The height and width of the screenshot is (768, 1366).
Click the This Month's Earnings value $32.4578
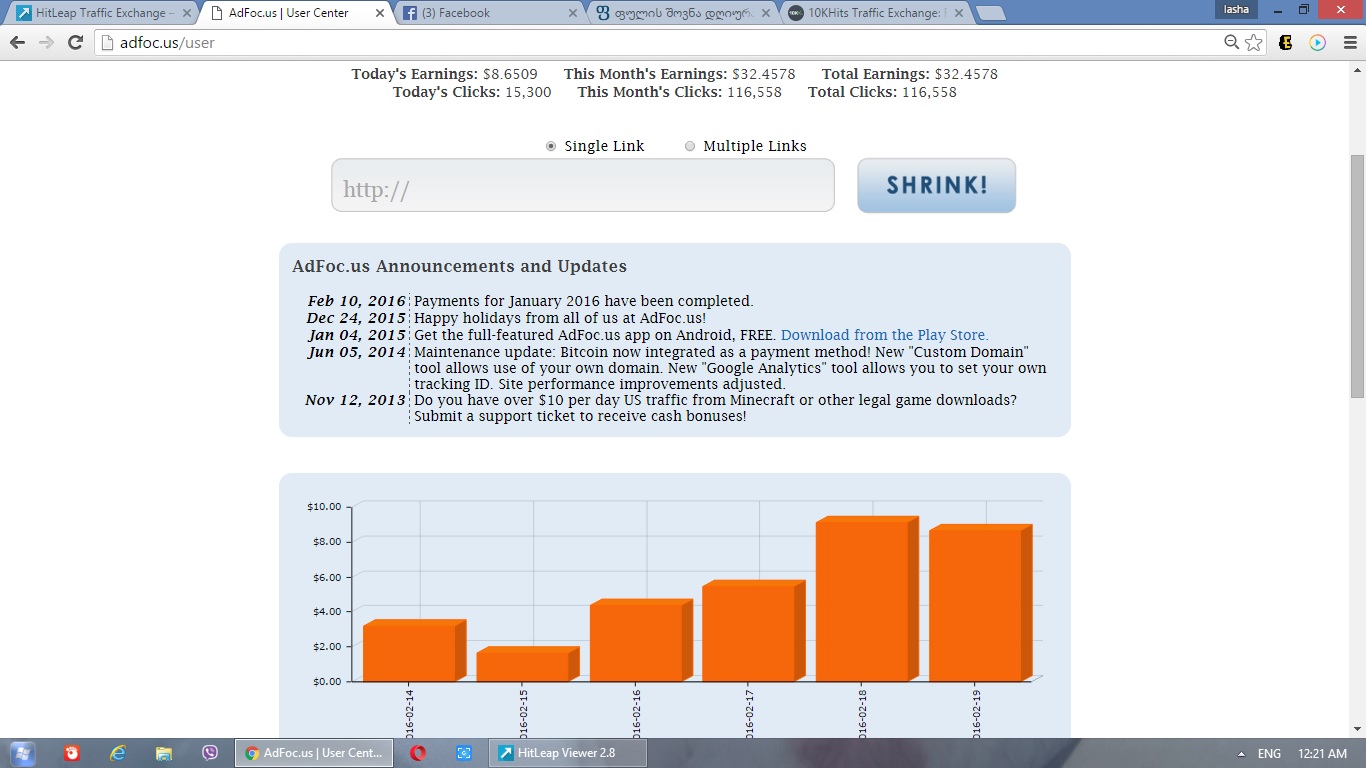[764, 74]
